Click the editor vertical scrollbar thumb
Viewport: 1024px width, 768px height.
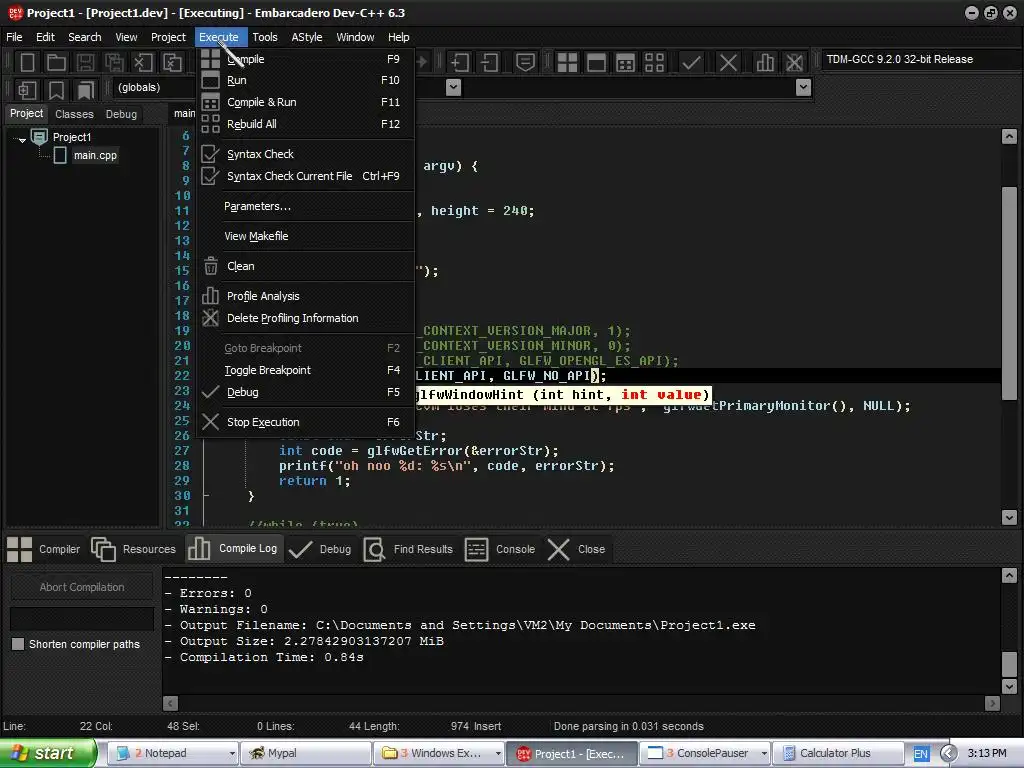click(x=1009, y=293)
